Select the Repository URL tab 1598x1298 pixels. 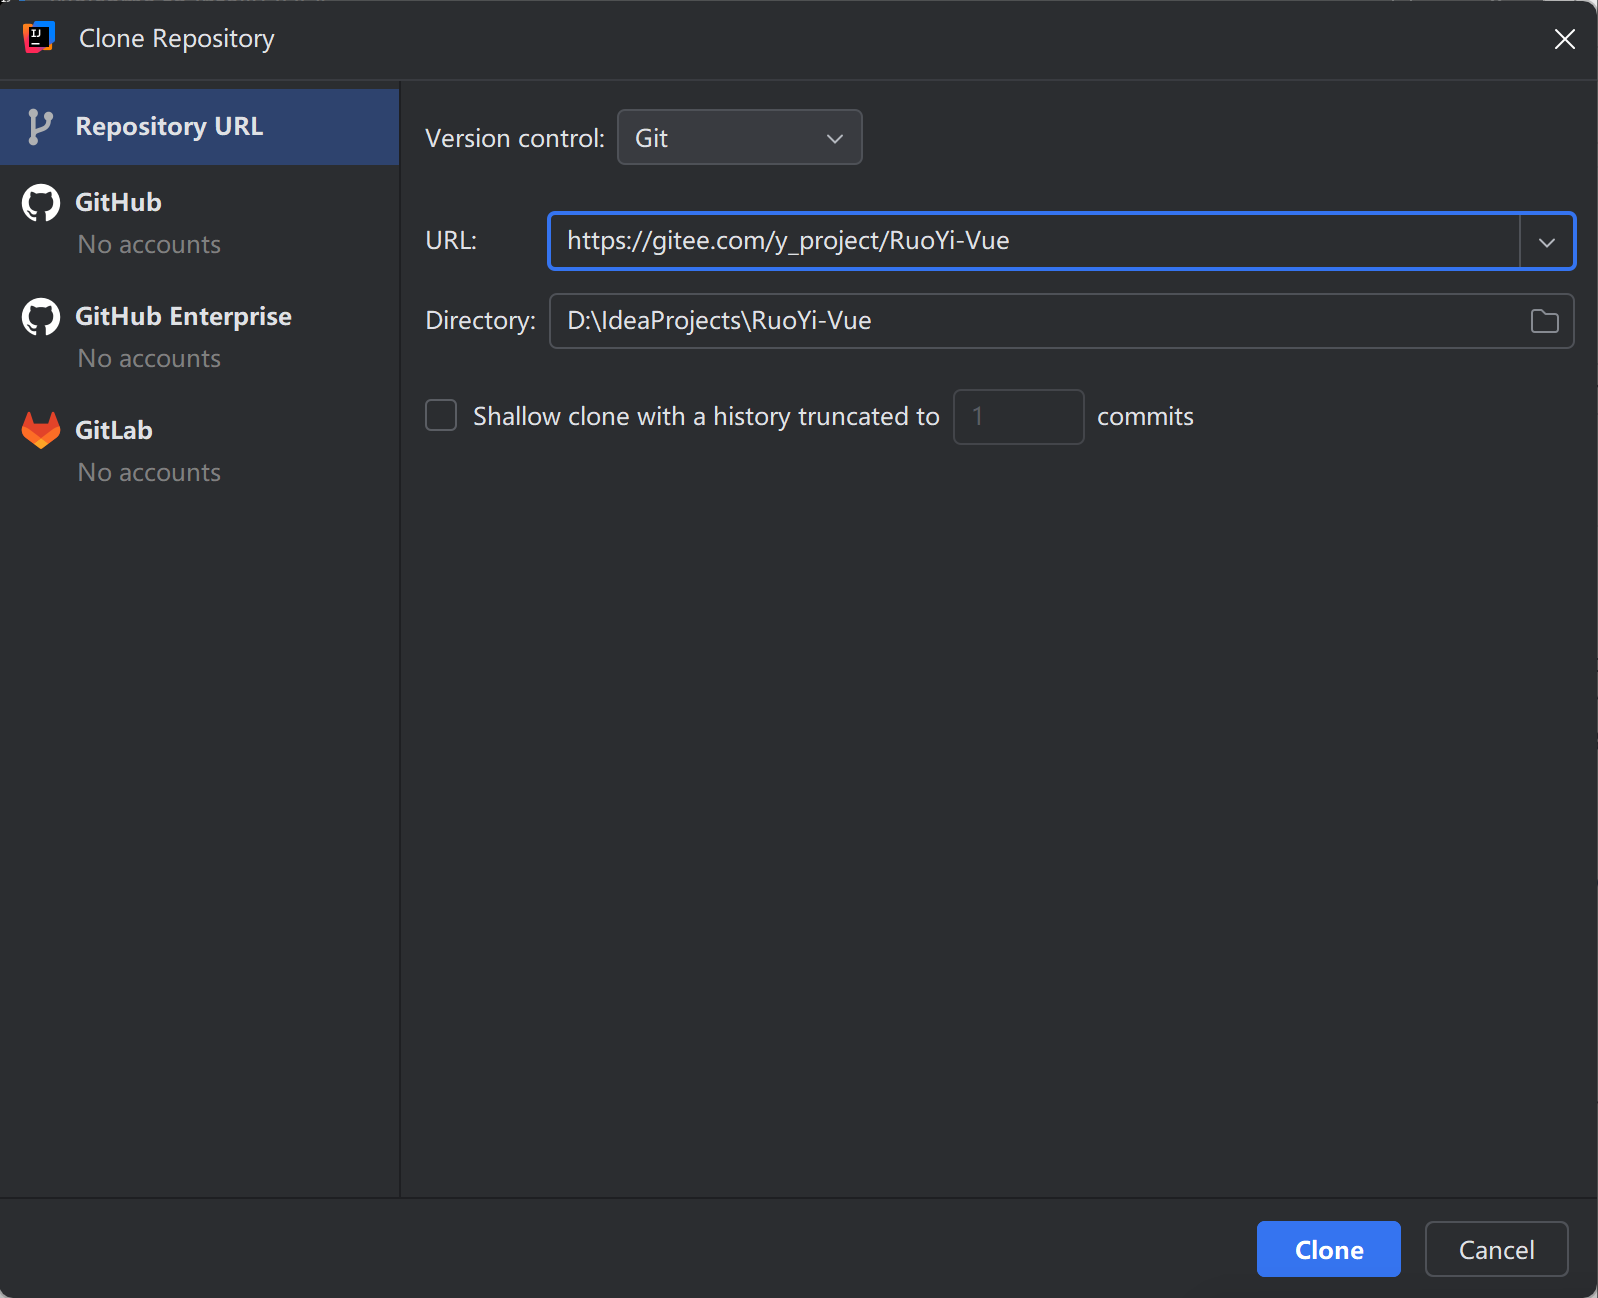(200, 127)
